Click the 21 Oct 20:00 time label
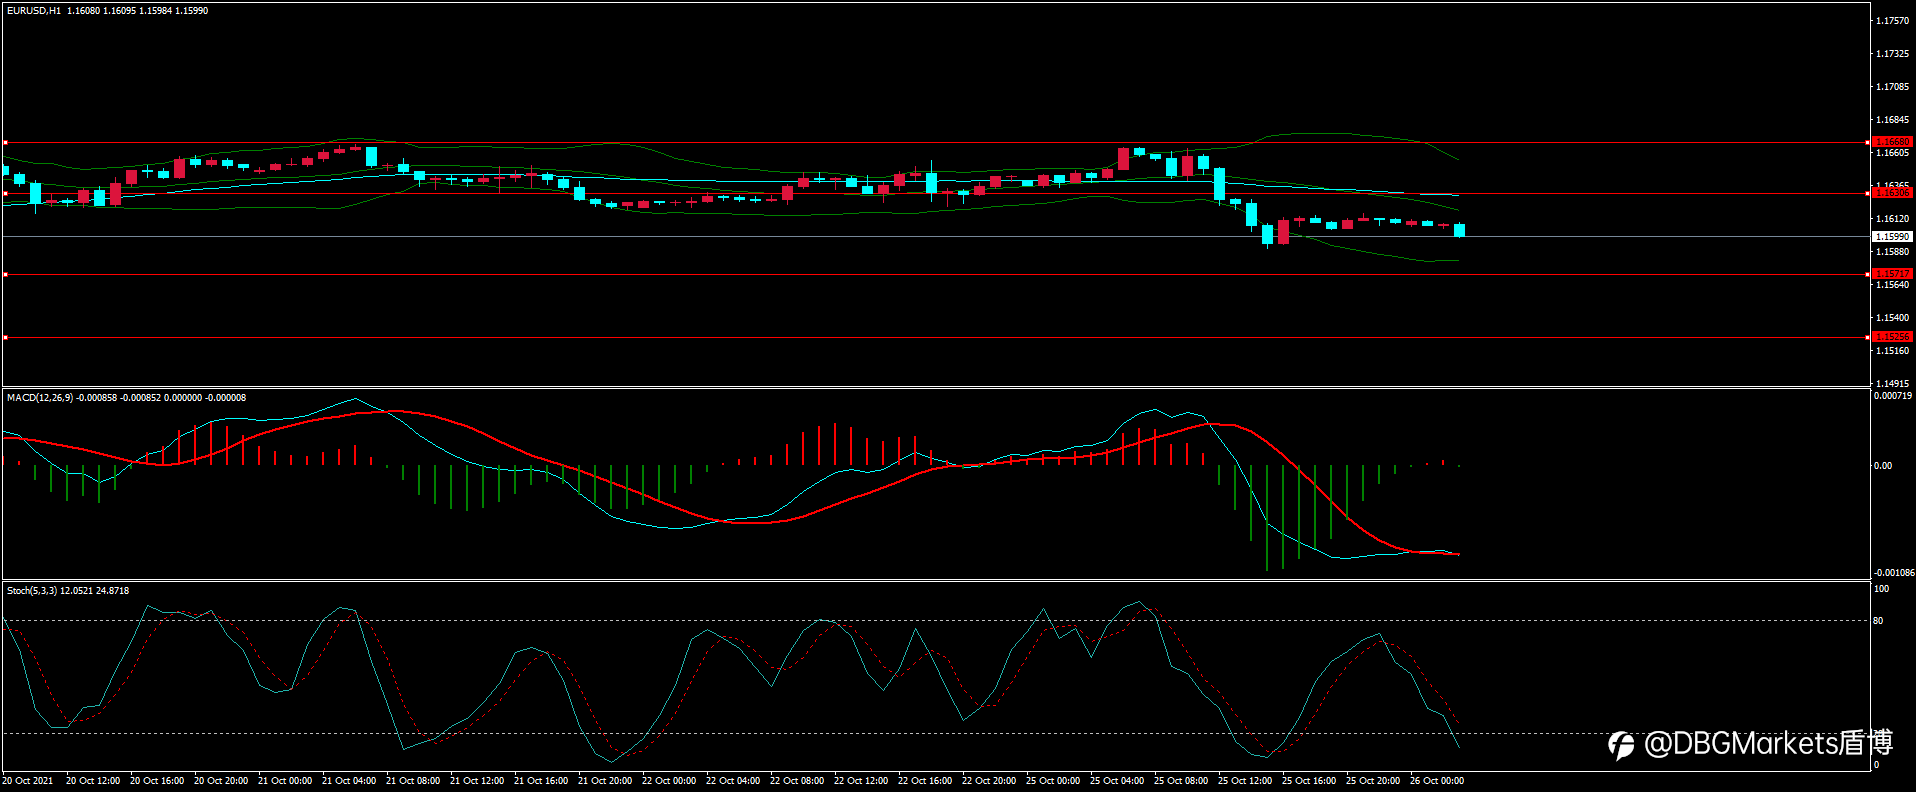1916x792 pixels. (x=605, y=781)
